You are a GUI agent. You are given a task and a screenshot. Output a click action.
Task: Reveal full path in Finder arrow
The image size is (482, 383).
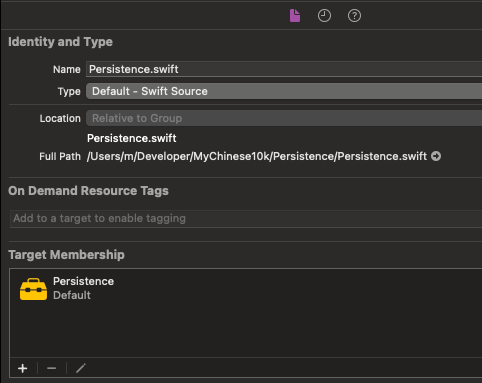[436, 156]
